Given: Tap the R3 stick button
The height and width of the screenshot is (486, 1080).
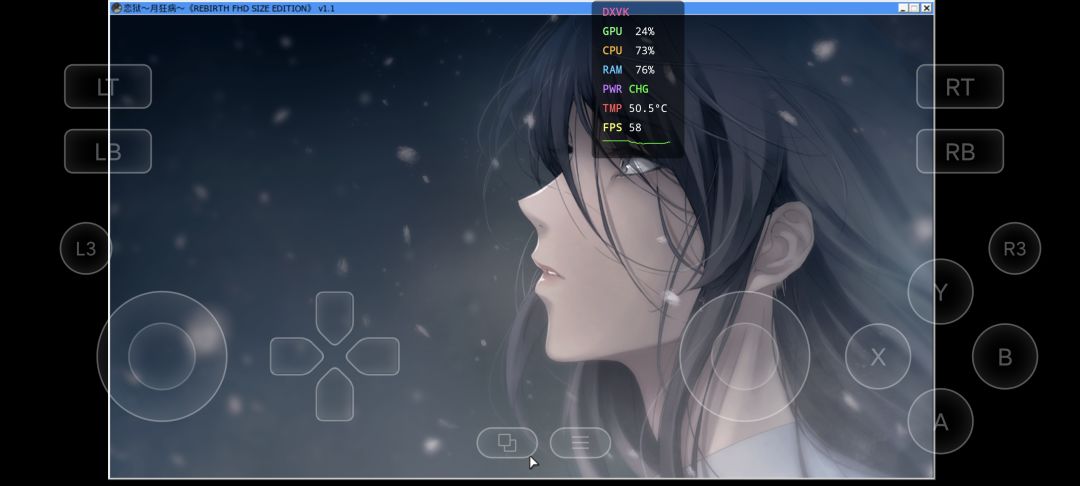Looking at the screenshot, I should [1015, 249].
